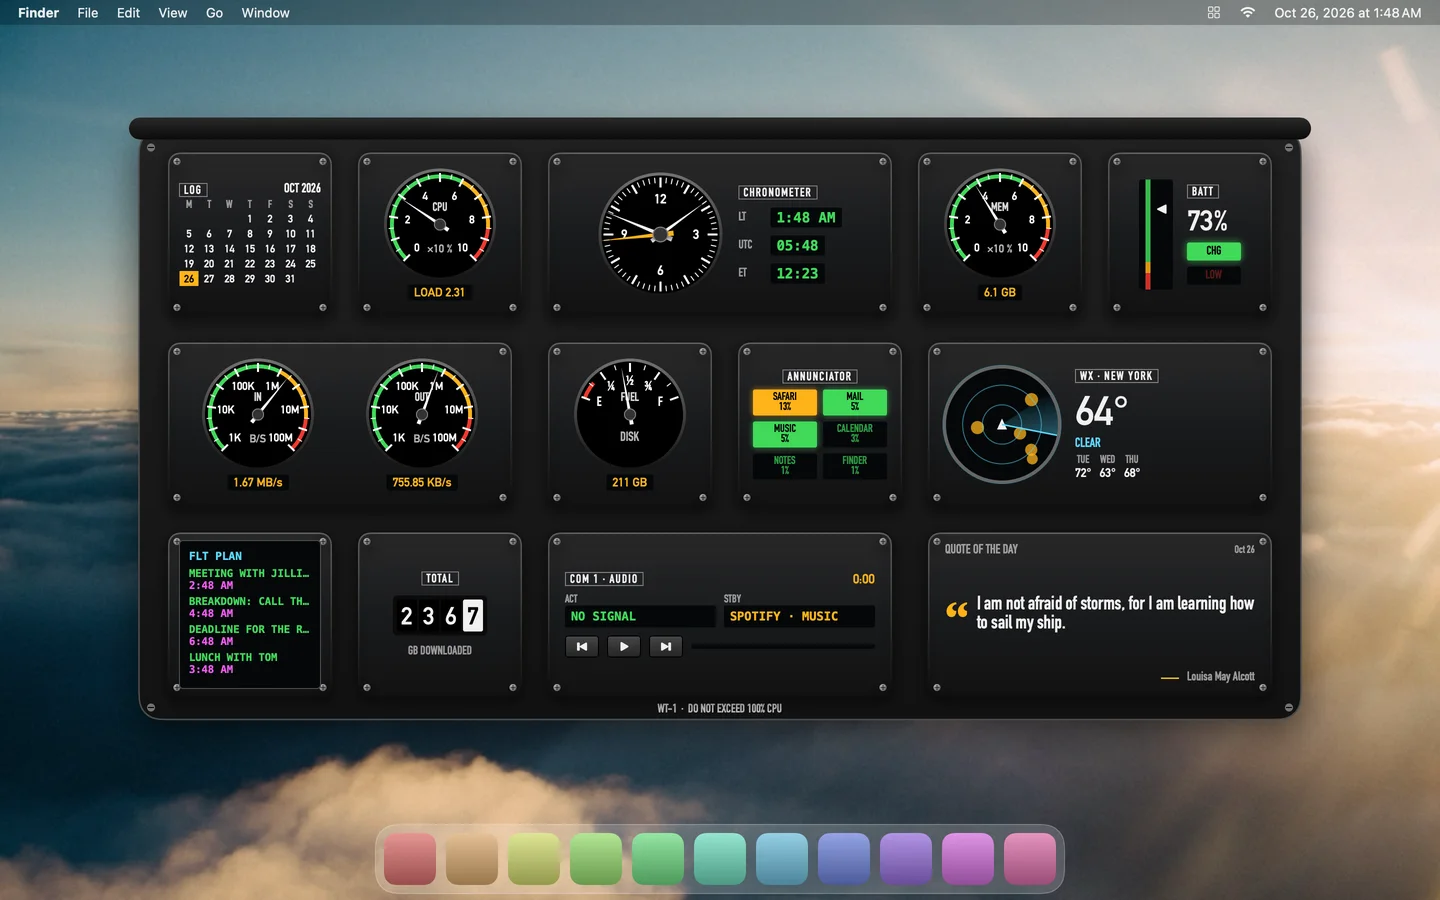Open MEETING WITH JILLI… flight plan entry
Image resolution: width=1440 pixels, height=900 pixels.
249,579
